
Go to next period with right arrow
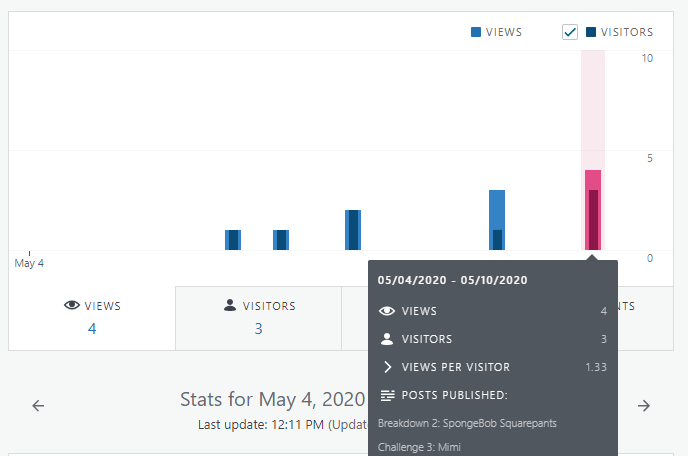(644, 405)
